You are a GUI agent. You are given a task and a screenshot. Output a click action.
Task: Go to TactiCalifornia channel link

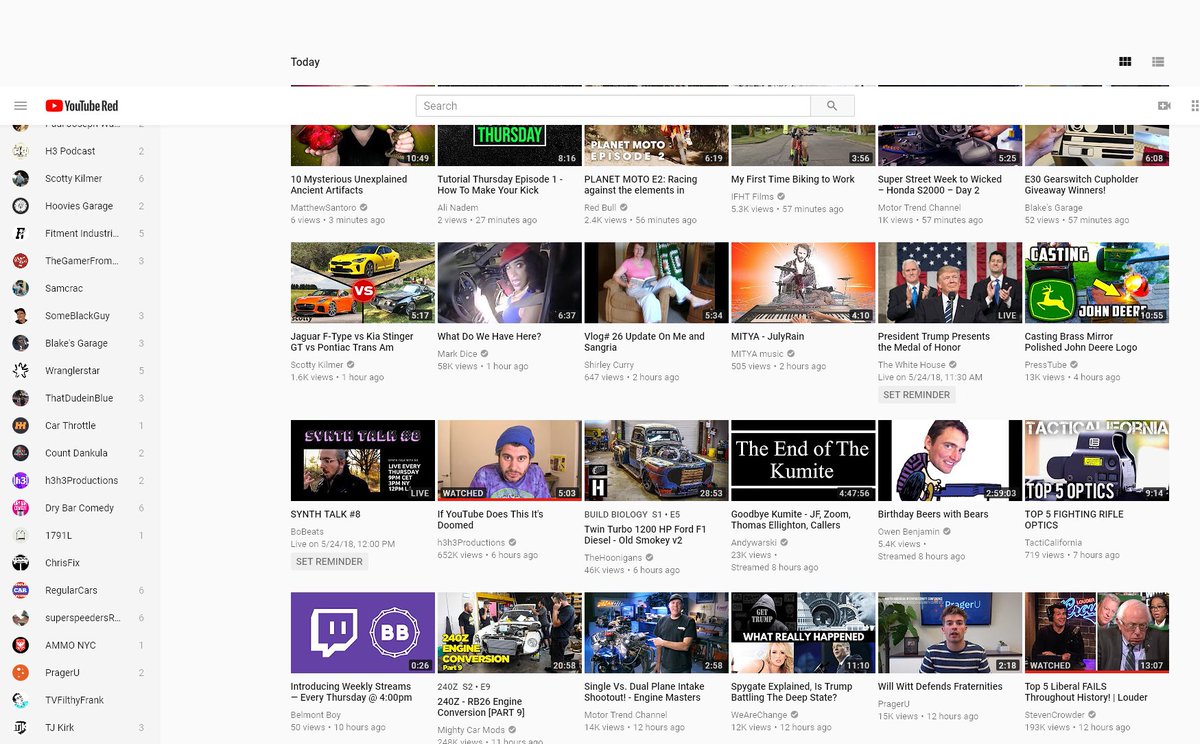1053,543
